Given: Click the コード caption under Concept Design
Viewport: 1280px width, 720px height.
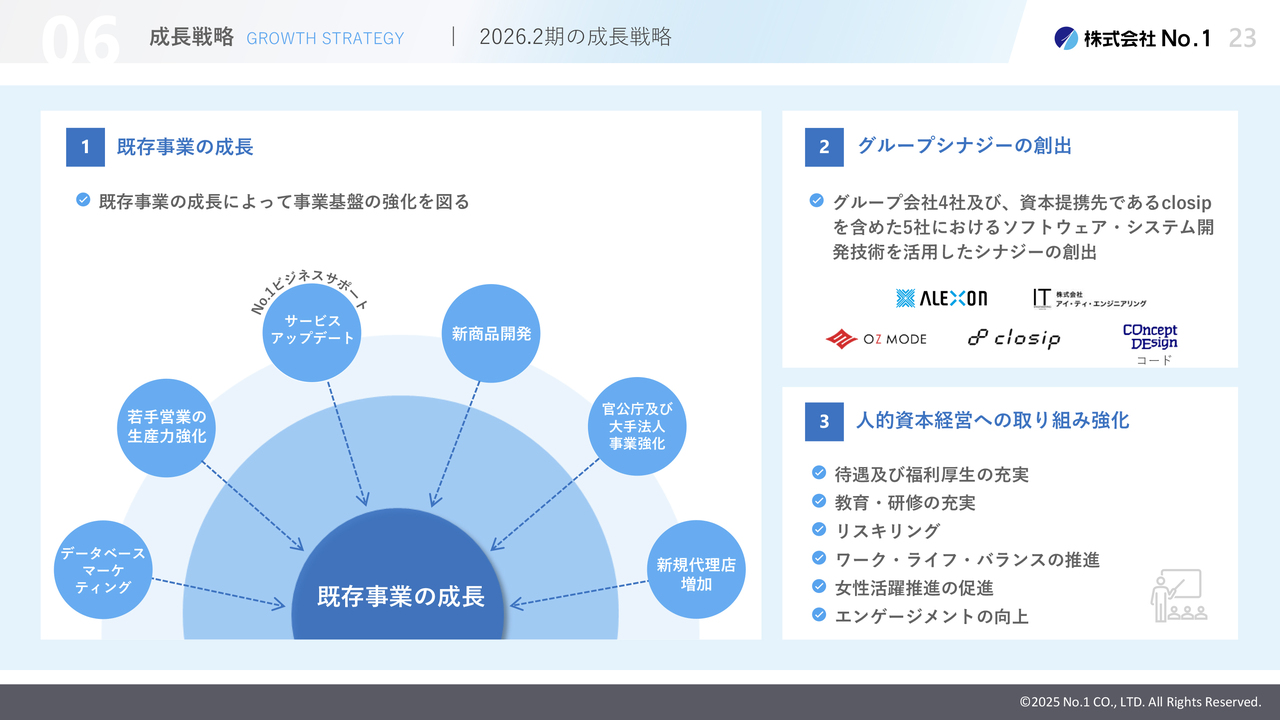Looking at the screenshot, I should [x=1153, y=360].
